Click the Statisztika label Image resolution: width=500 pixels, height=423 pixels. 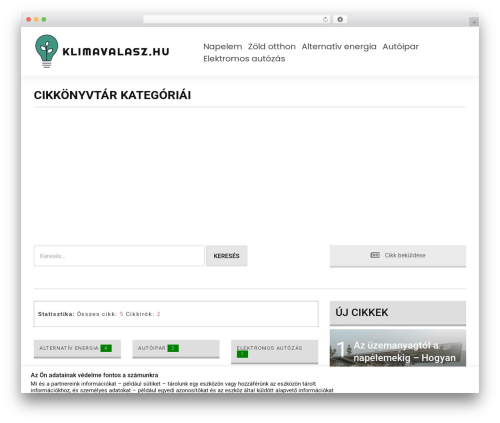56,314
